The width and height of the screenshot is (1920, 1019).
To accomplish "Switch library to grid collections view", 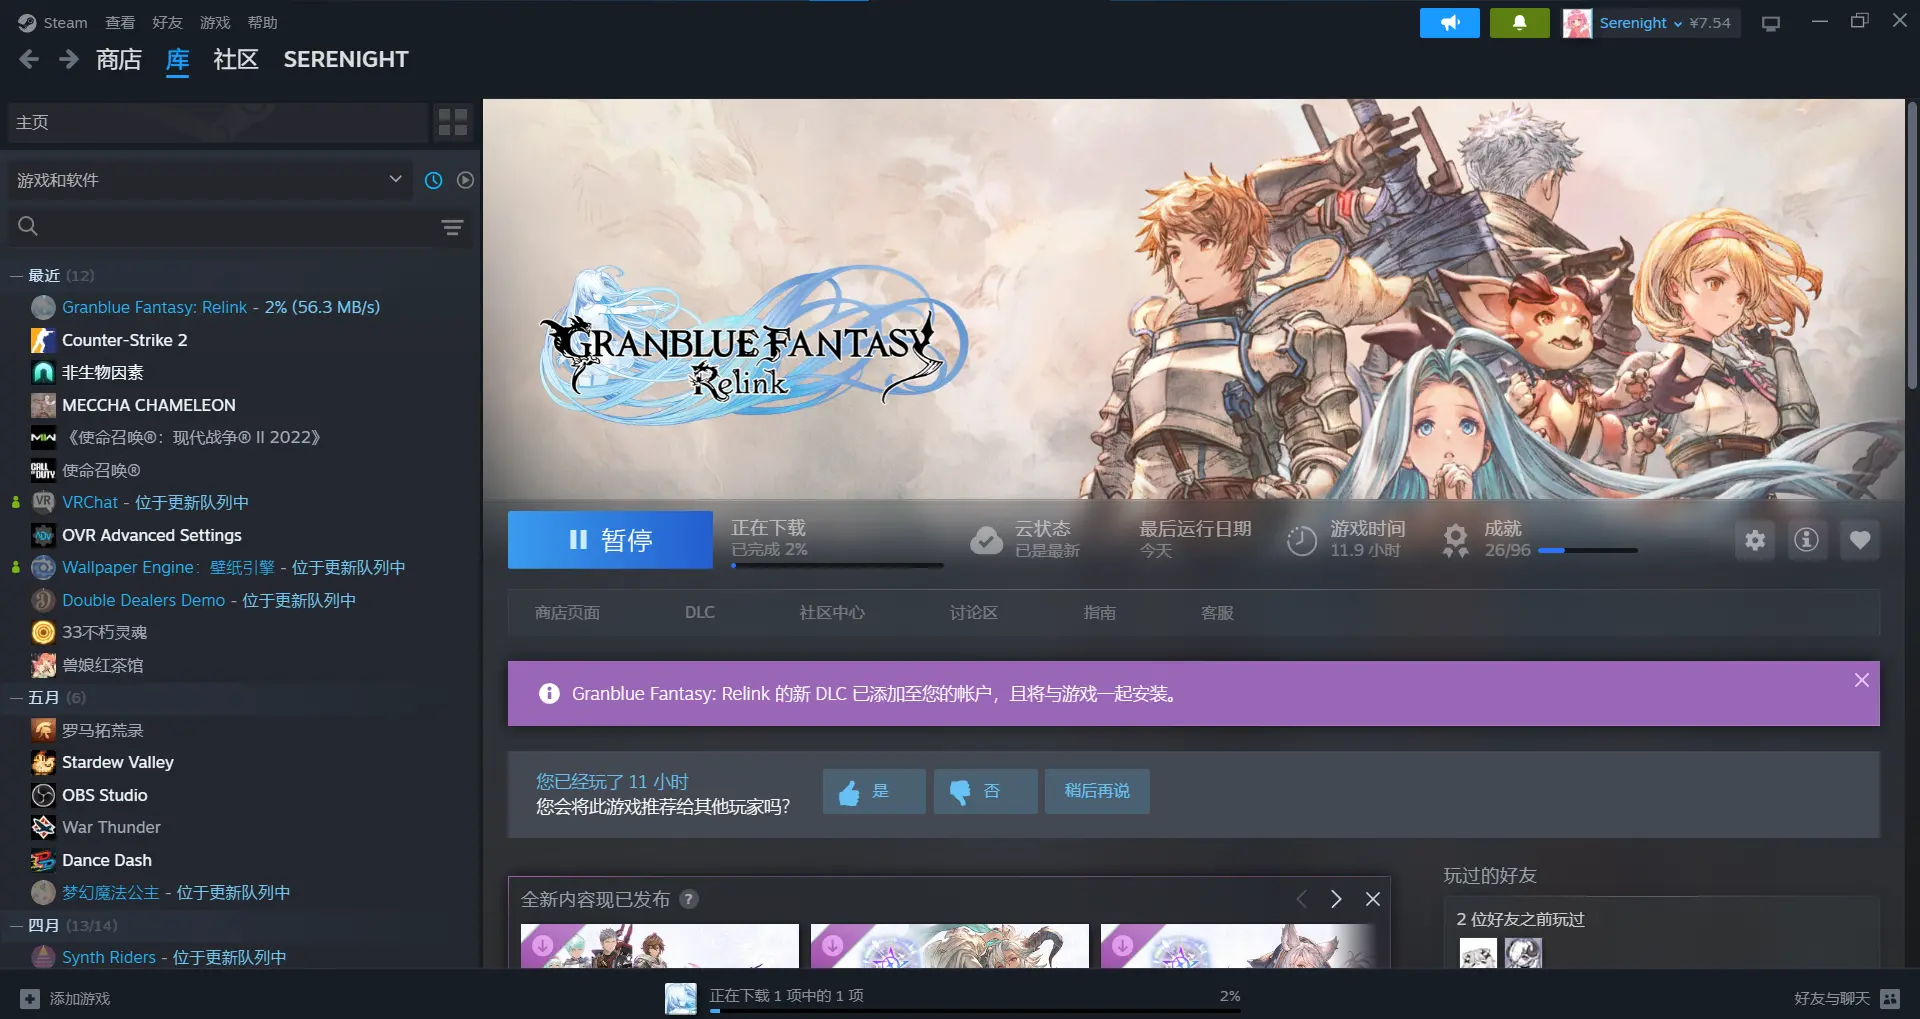I will (x=453, y=122).
